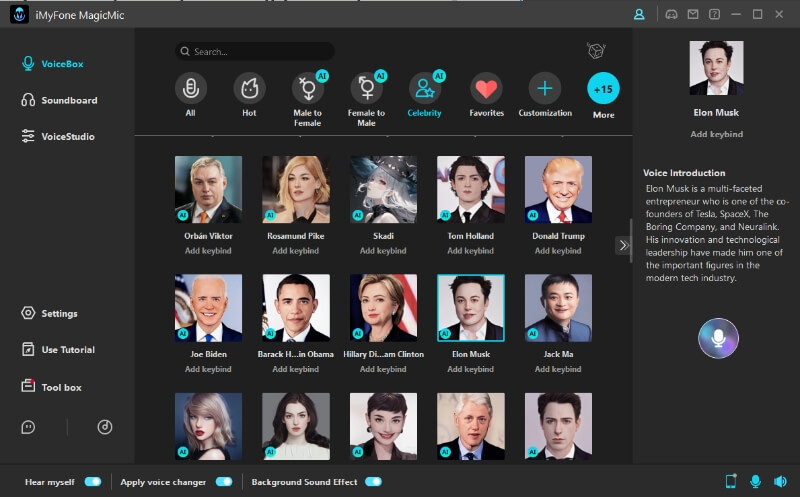Open the Customization category
This screenshot has width=800, height=497.
[x=545, y=95]
